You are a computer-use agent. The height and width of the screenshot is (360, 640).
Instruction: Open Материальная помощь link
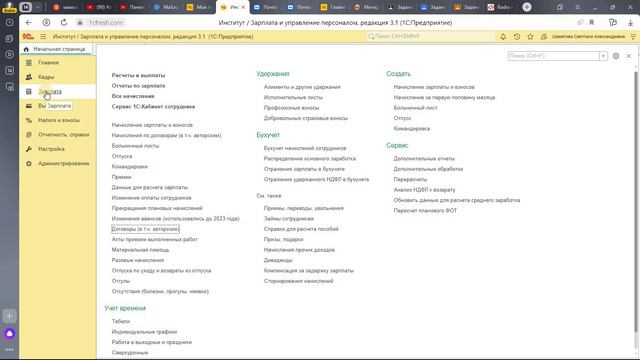coord(140,250)
